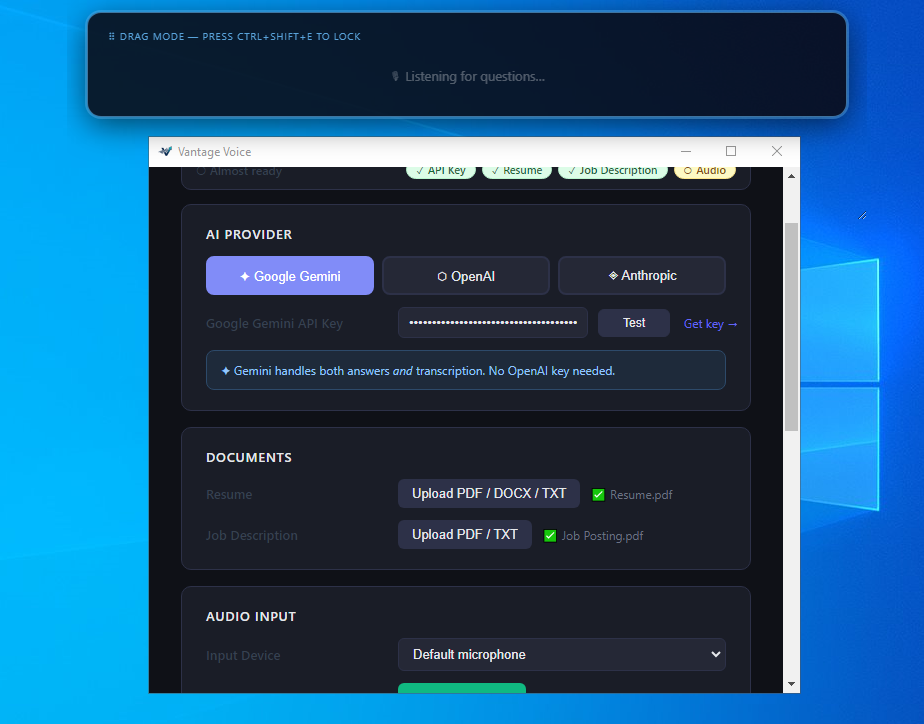This screenshot has height=724, width=924.
Task: Choose Anthropic as the AI provider
Action: (x=641, y=276)
